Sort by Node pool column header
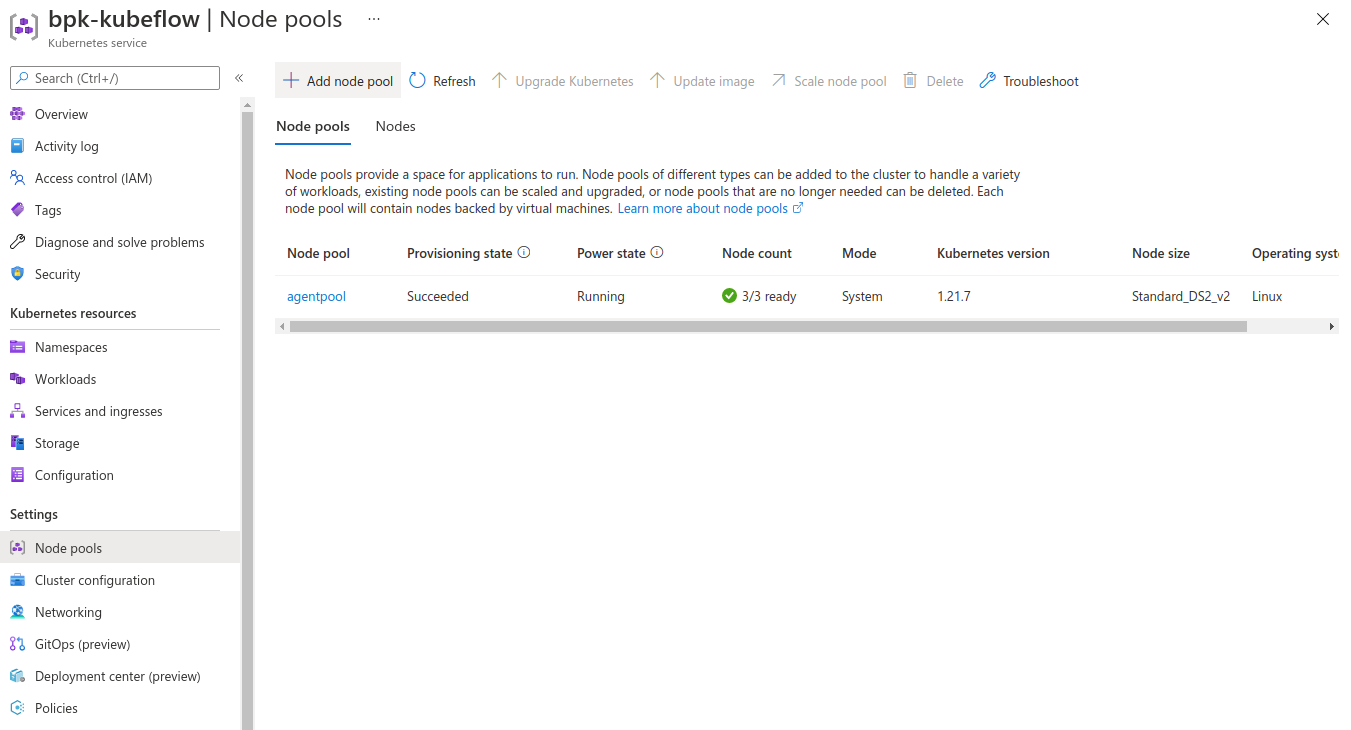This screenshot has height=730, width=1351. pyautogui.click(x=318, y=253)
